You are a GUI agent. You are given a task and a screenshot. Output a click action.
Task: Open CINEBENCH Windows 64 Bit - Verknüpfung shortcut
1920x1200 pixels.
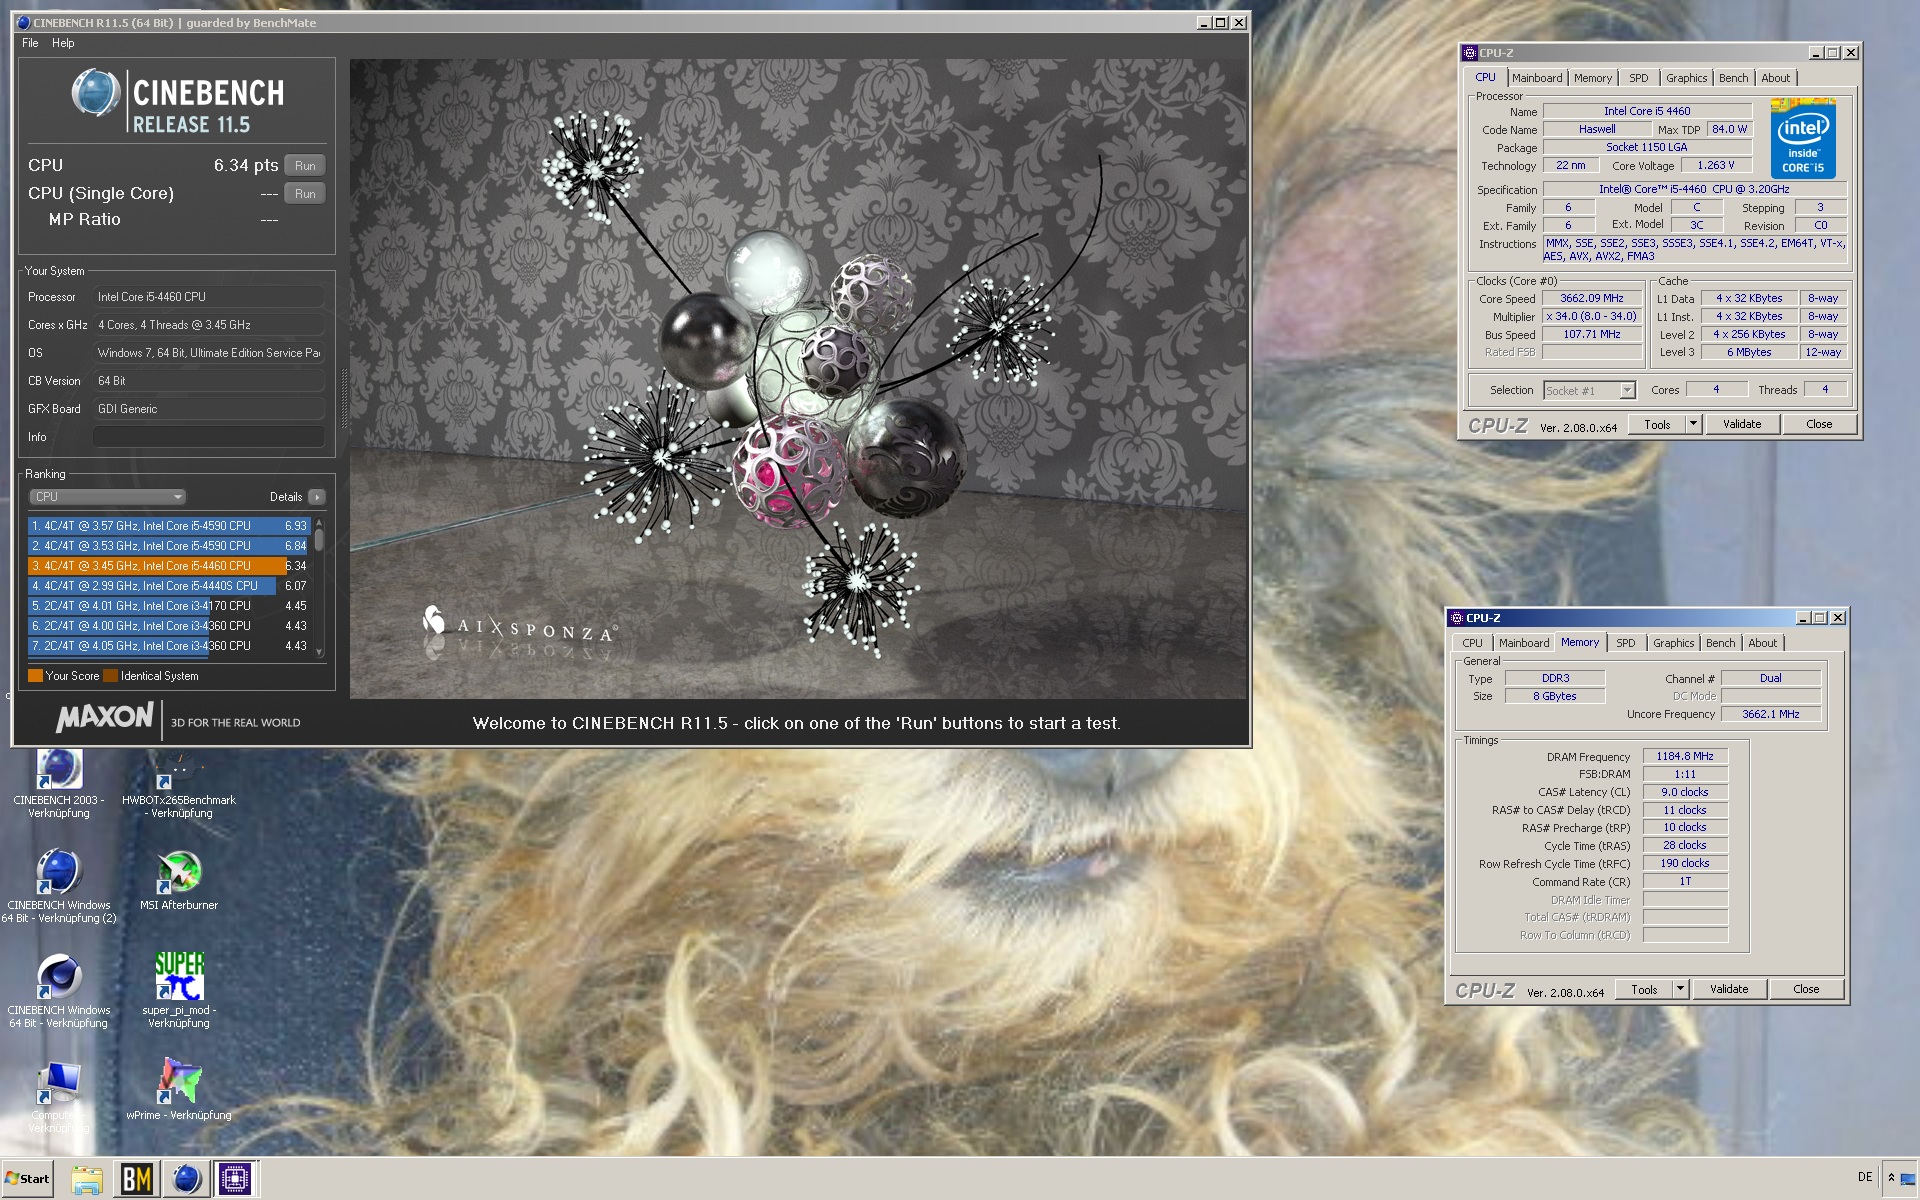pos(59,992)
